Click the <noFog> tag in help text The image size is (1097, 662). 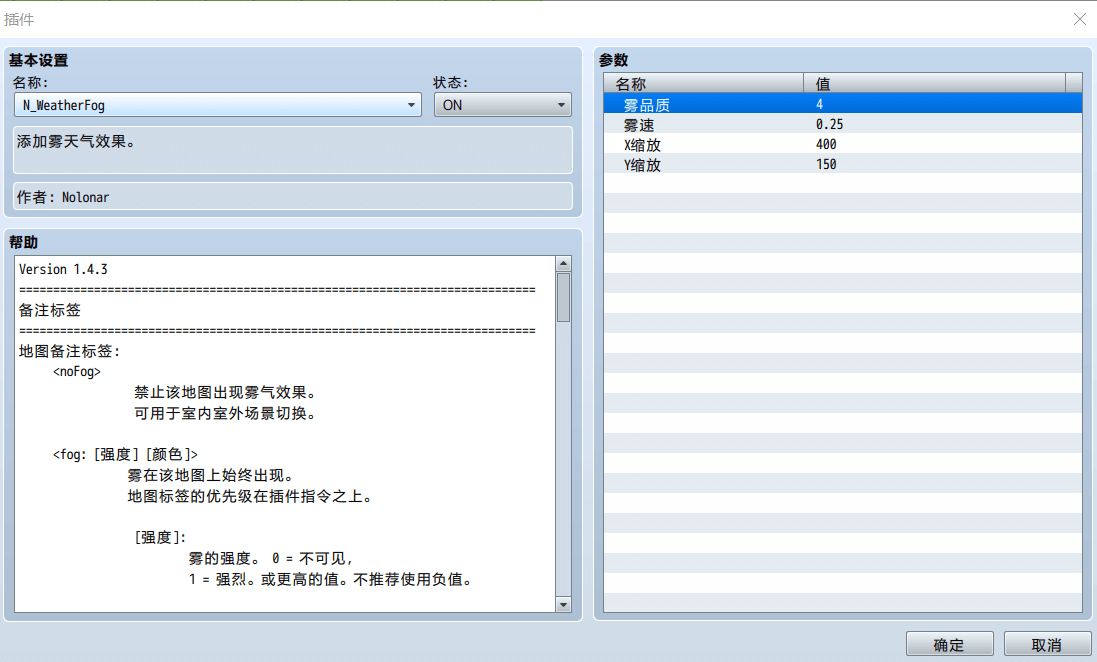(77, 372)
